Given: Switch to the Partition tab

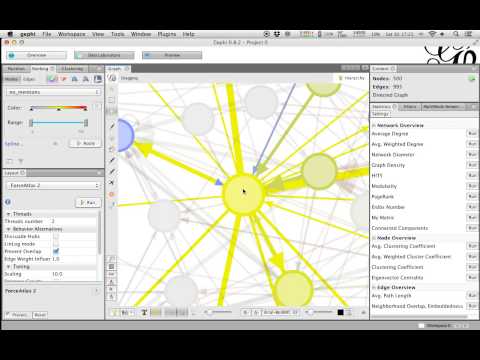Looking at the screenshot, I should pyautogui.click(x=16, y=69).
